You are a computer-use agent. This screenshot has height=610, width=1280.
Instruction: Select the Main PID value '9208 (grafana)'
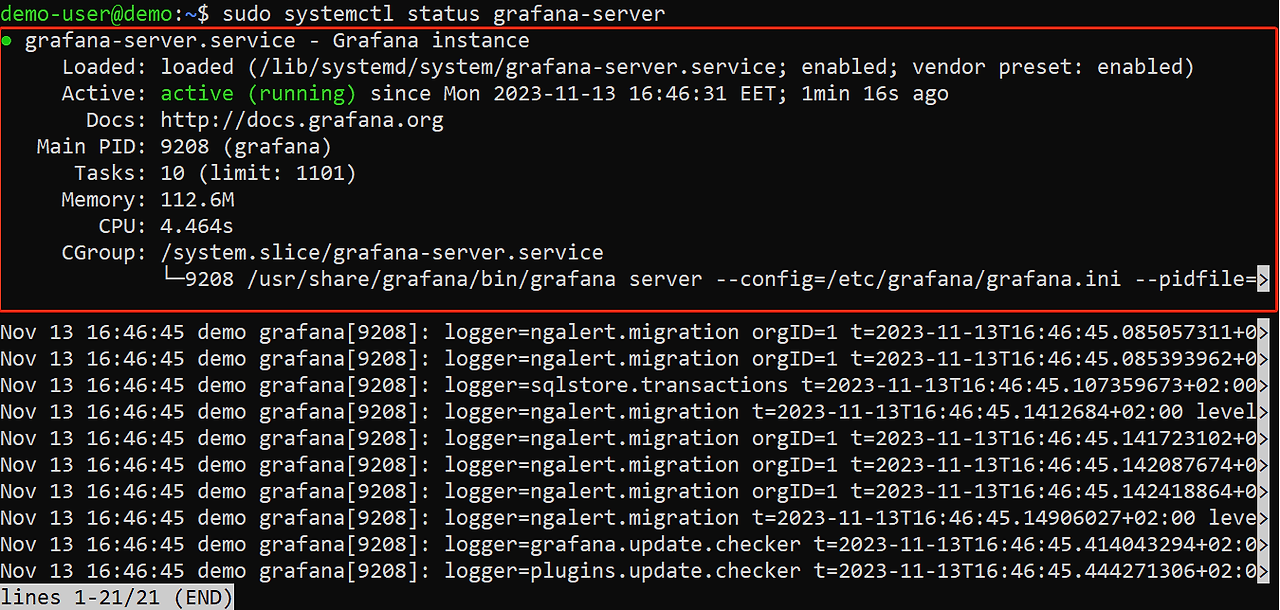[246, 147]
